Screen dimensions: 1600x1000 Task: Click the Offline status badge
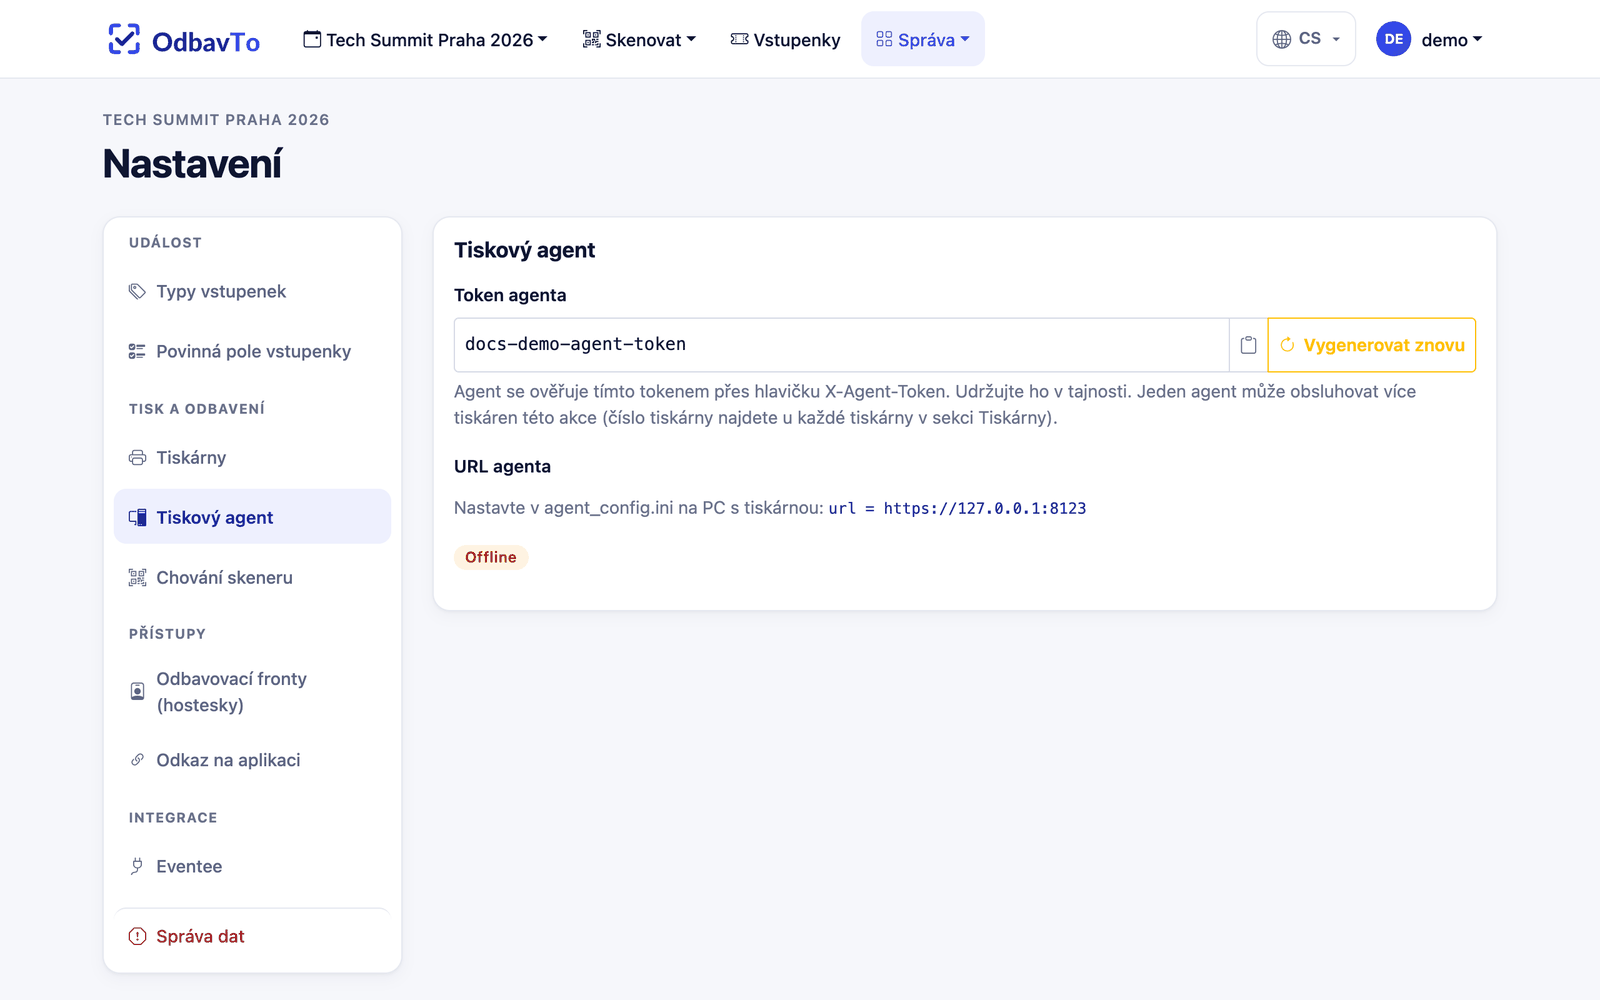click(491, 557)
